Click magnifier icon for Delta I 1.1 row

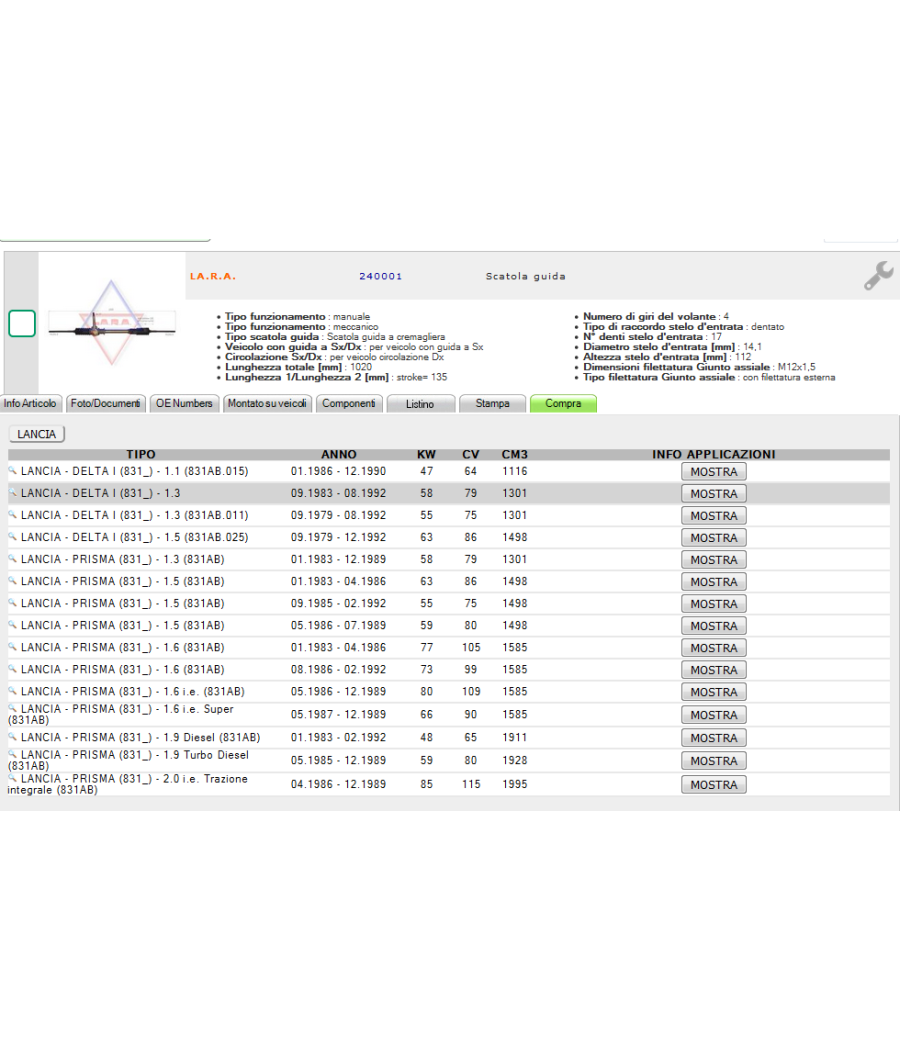coord(12,470)
